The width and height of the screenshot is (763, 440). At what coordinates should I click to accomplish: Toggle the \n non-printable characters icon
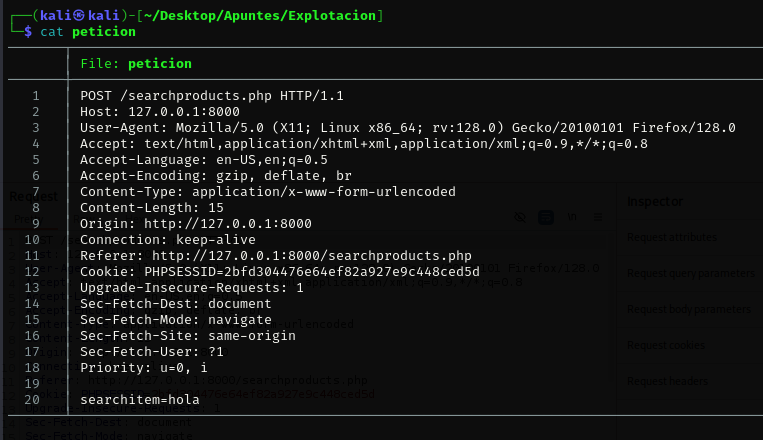[x=572, y=217]
